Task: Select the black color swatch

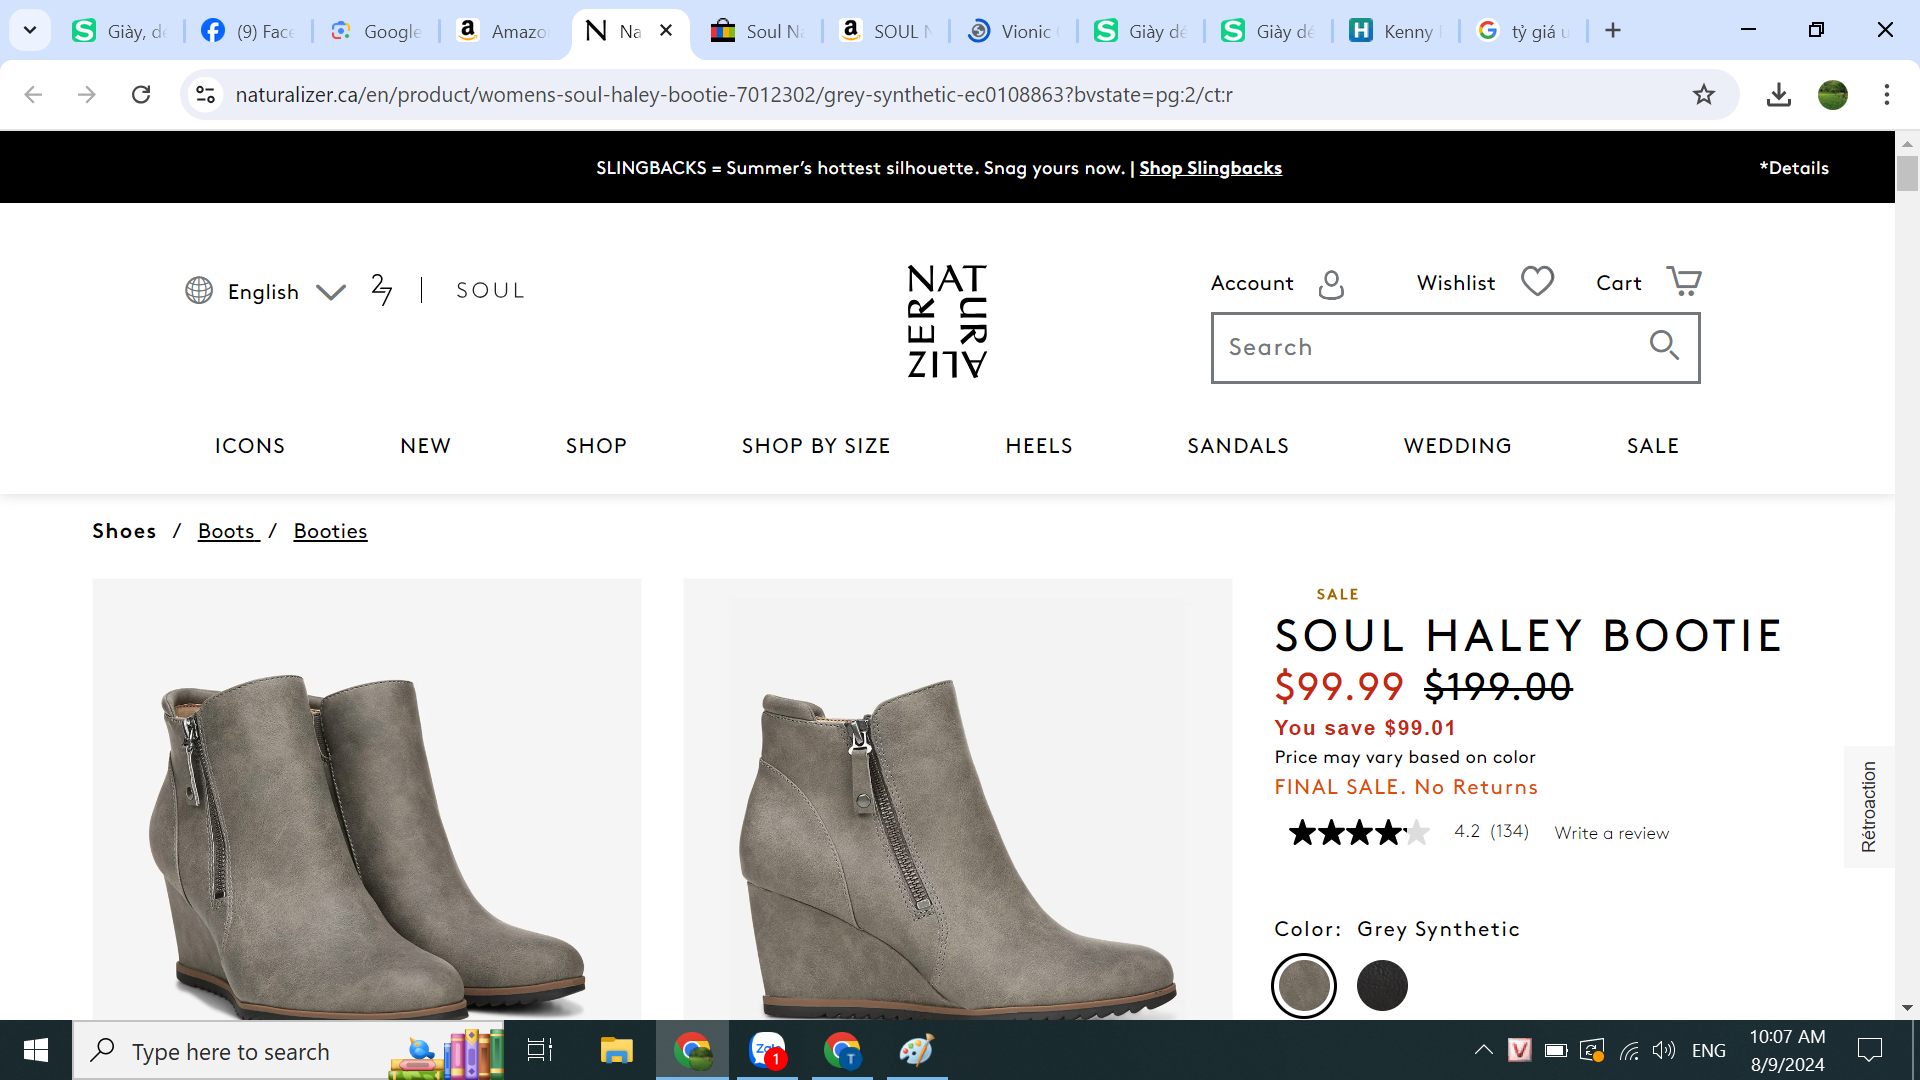Action: tap(1382, 986)
